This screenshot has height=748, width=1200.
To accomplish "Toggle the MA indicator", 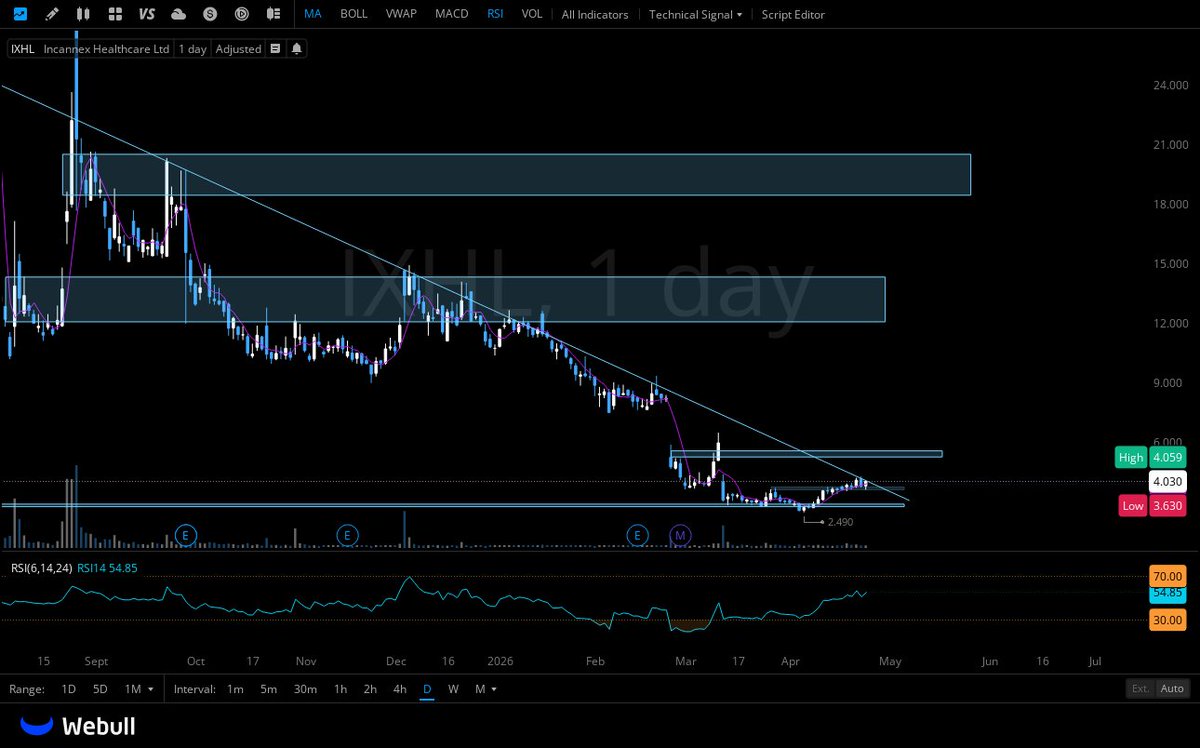I will [x=313, y=14].
